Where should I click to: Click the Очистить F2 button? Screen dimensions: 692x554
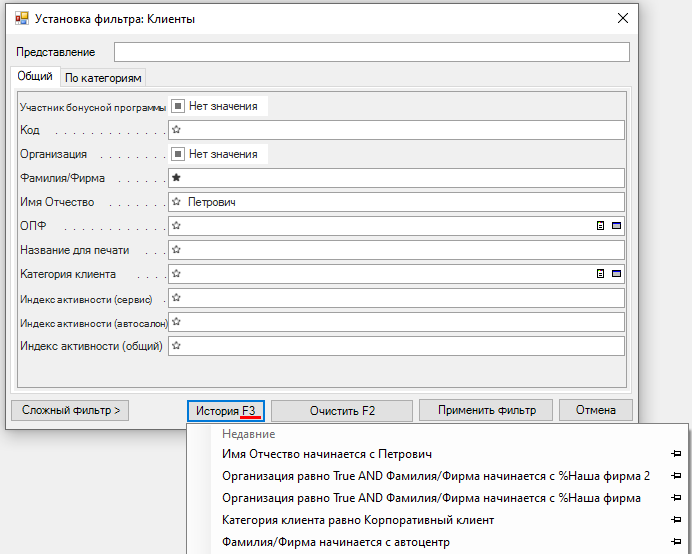pos(341,410)
